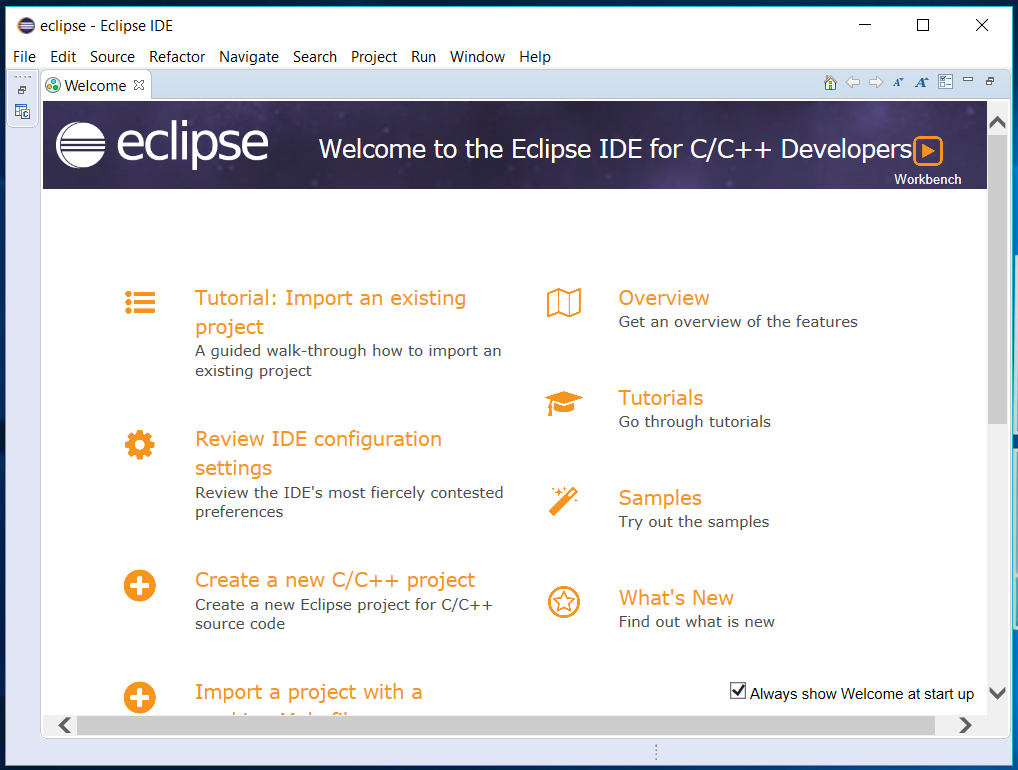
Task: Click the Workbench label
Action: (927, 179)
